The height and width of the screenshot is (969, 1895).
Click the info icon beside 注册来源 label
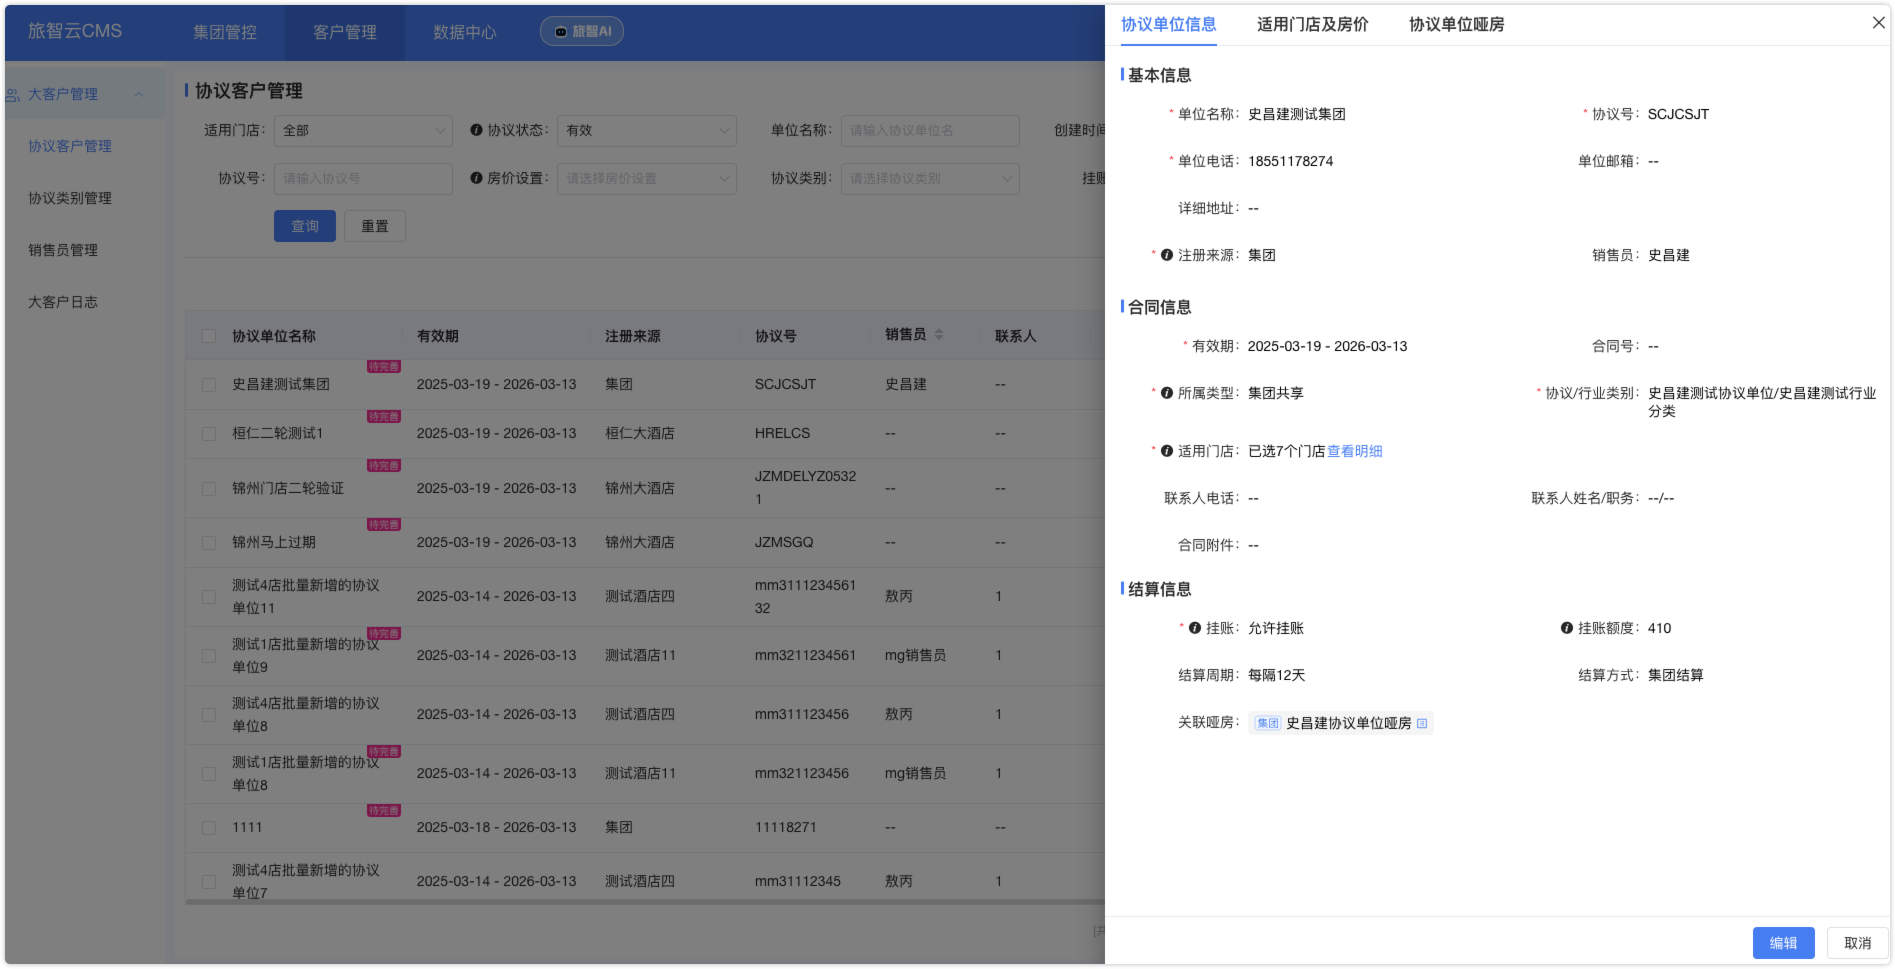tap(1166, 255)
